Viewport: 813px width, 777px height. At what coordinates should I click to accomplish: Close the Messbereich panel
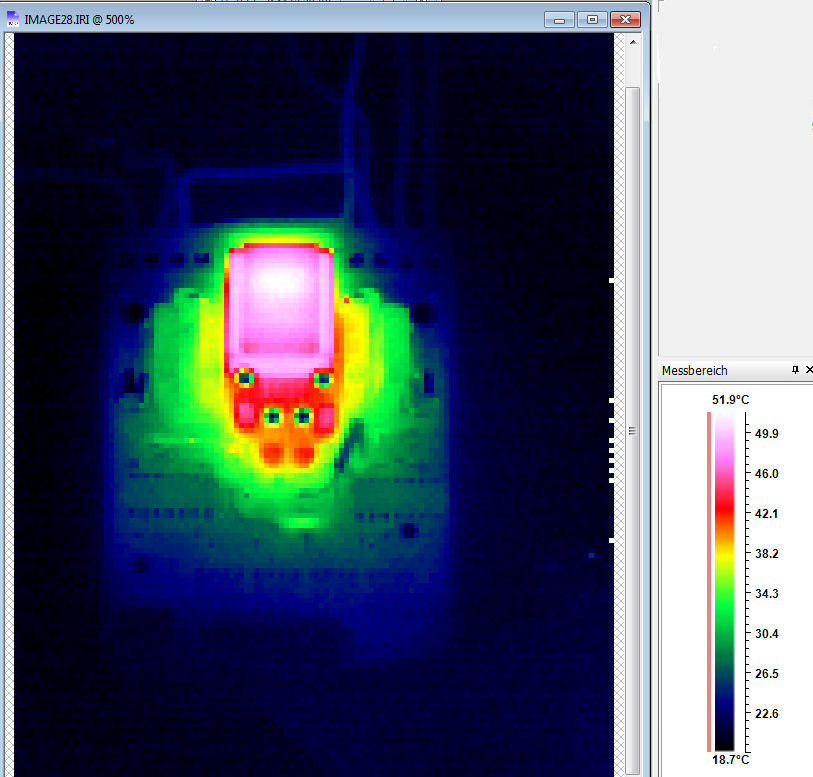pos(808,370)
